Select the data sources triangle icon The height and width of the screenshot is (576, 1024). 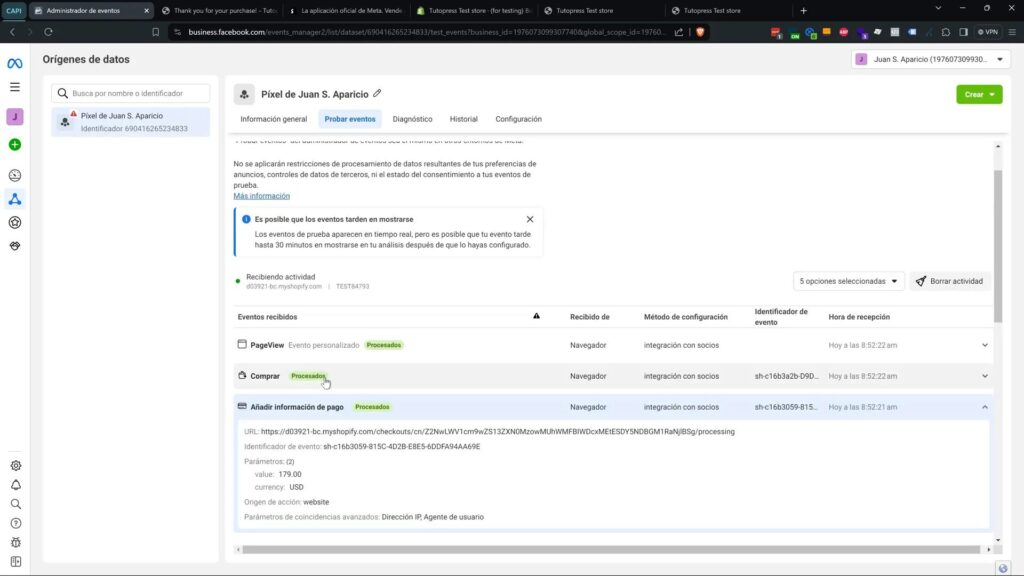pyautogui.click(x=14, y=199)
